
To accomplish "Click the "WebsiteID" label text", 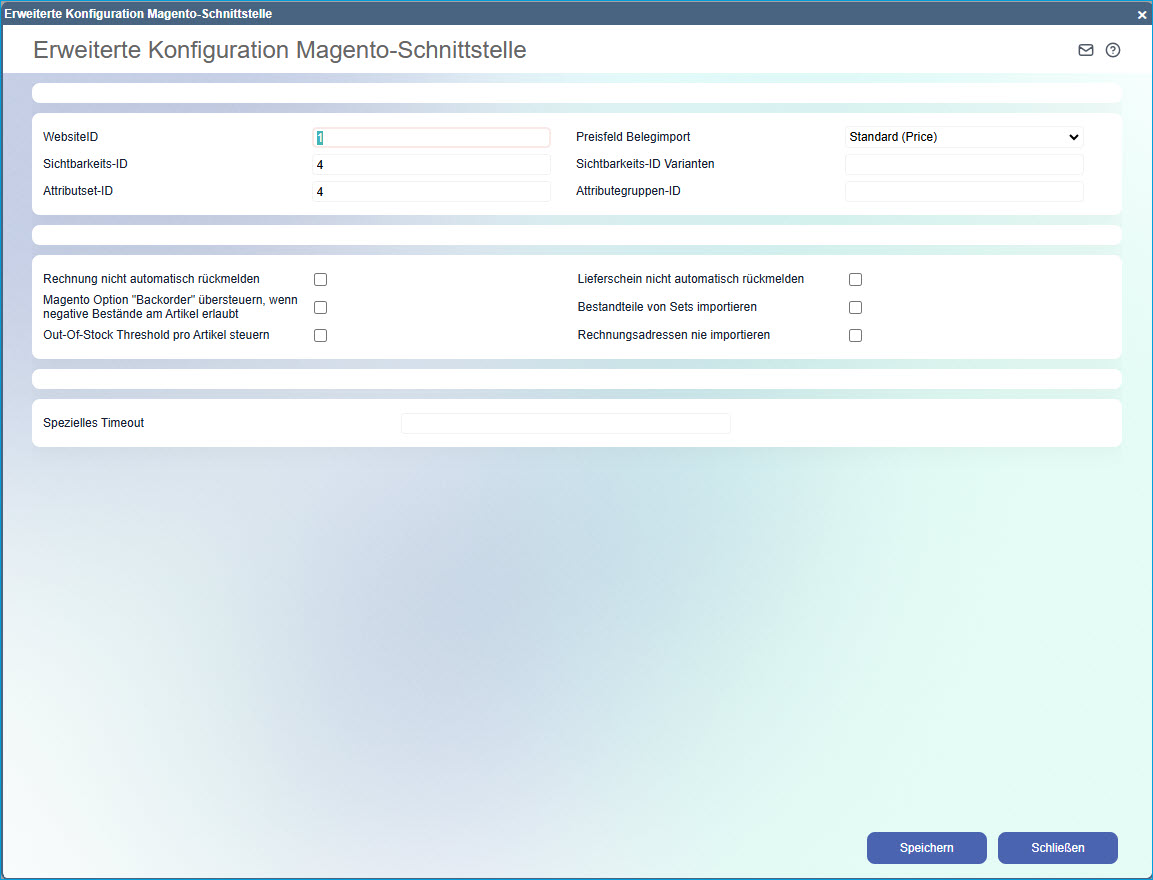I will pos(71,137).
